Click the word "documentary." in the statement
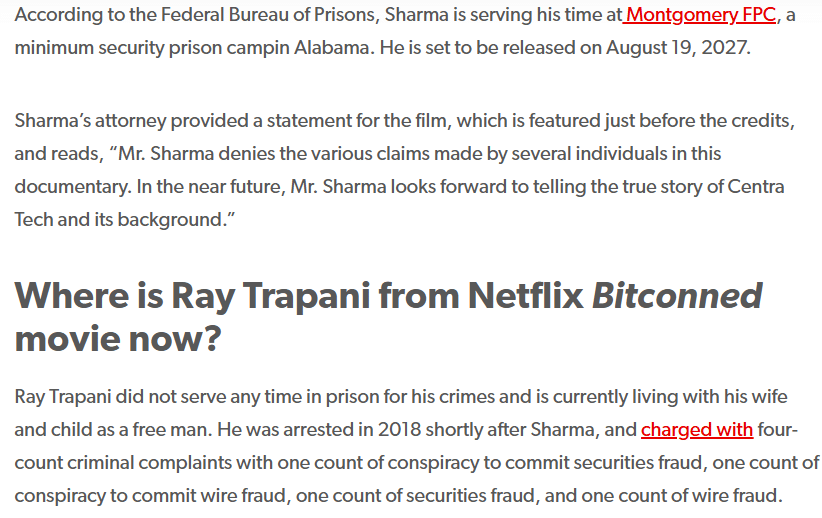822x518 pixels. point(71,187)
